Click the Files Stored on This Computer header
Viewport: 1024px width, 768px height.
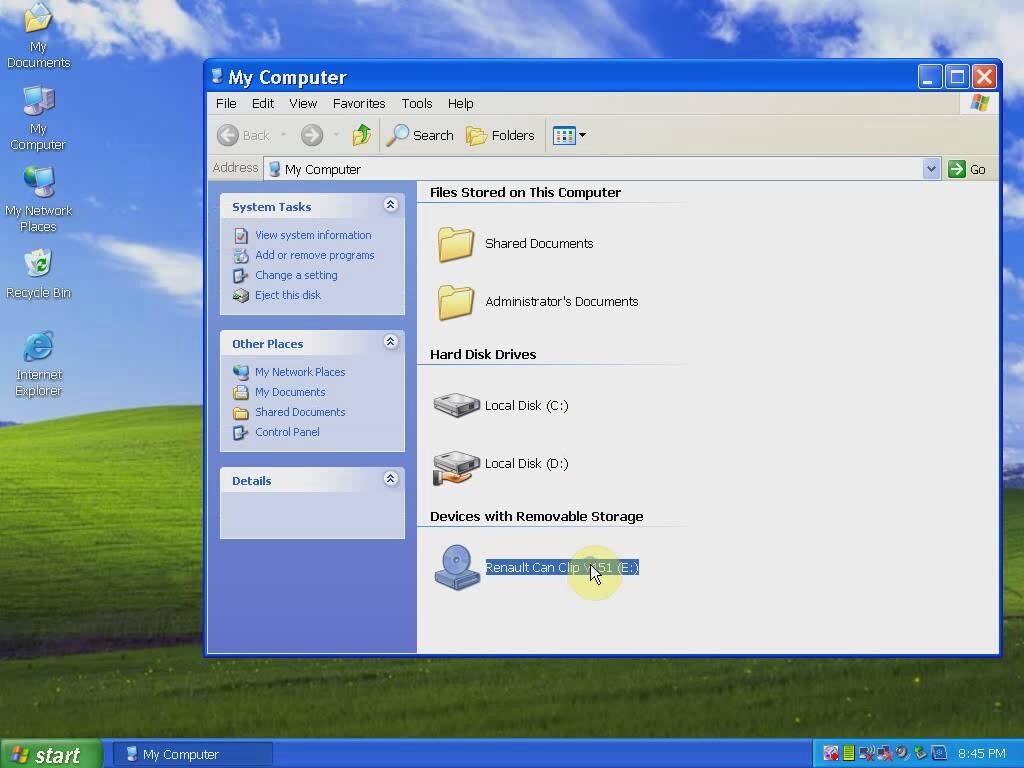click(x=525, y=193)
